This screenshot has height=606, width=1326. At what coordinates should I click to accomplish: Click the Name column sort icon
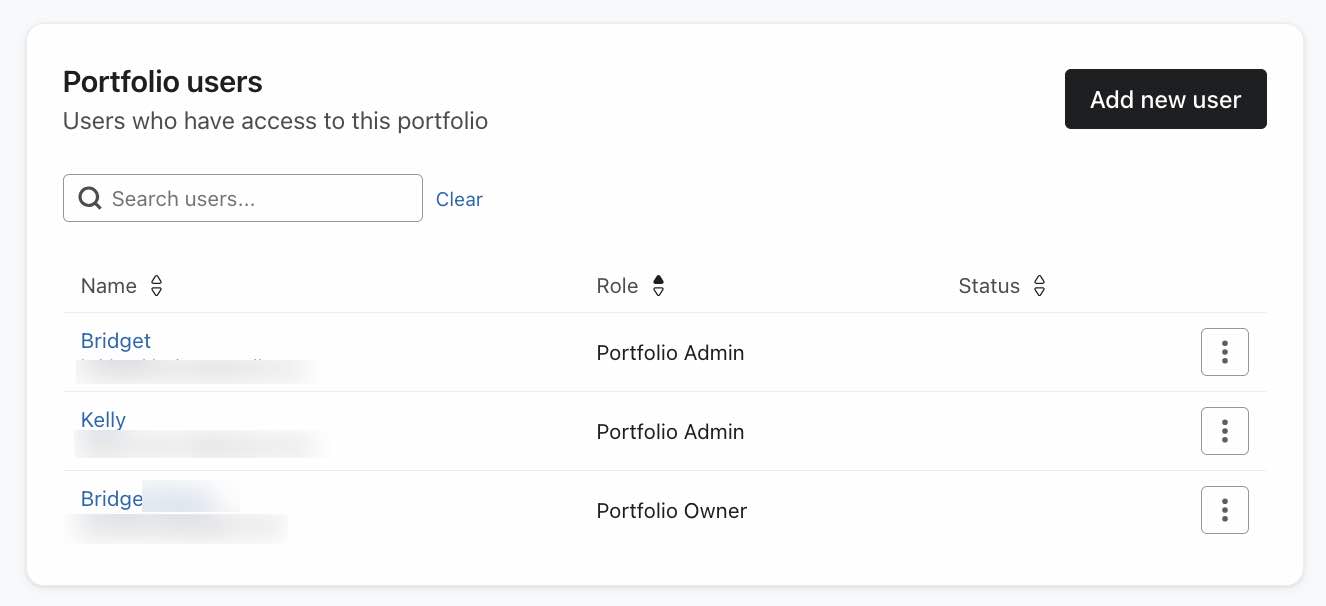pos(157,286)
